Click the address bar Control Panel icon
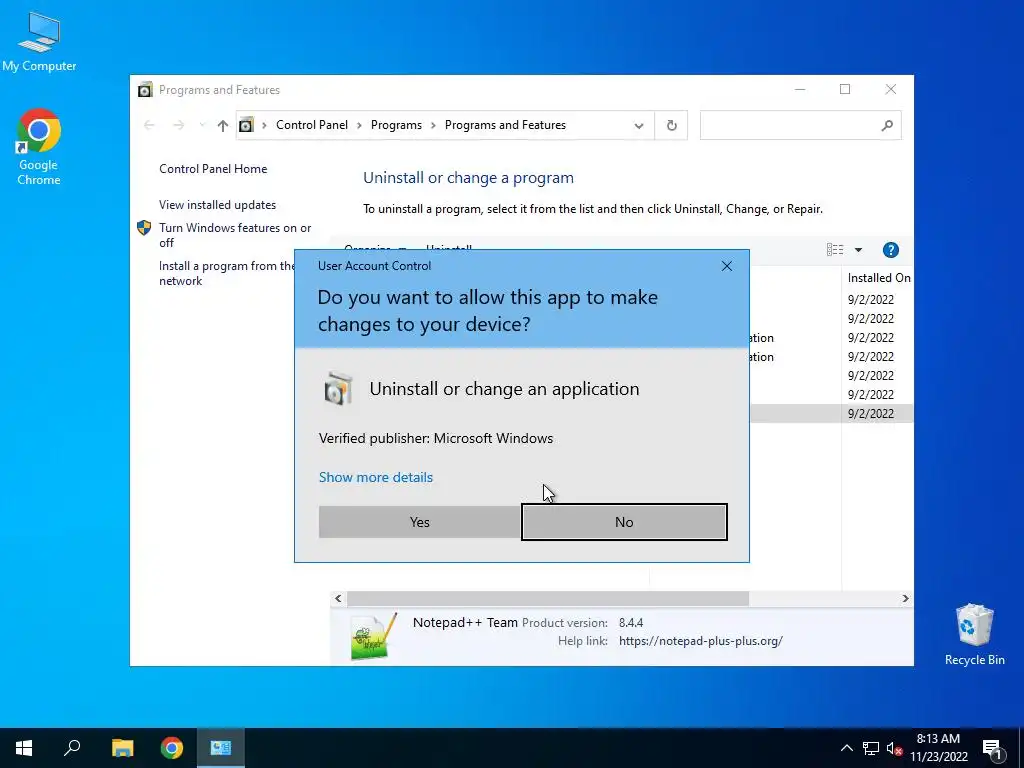The width and height of the screenshot is (1024, 768). coord(246,125)
